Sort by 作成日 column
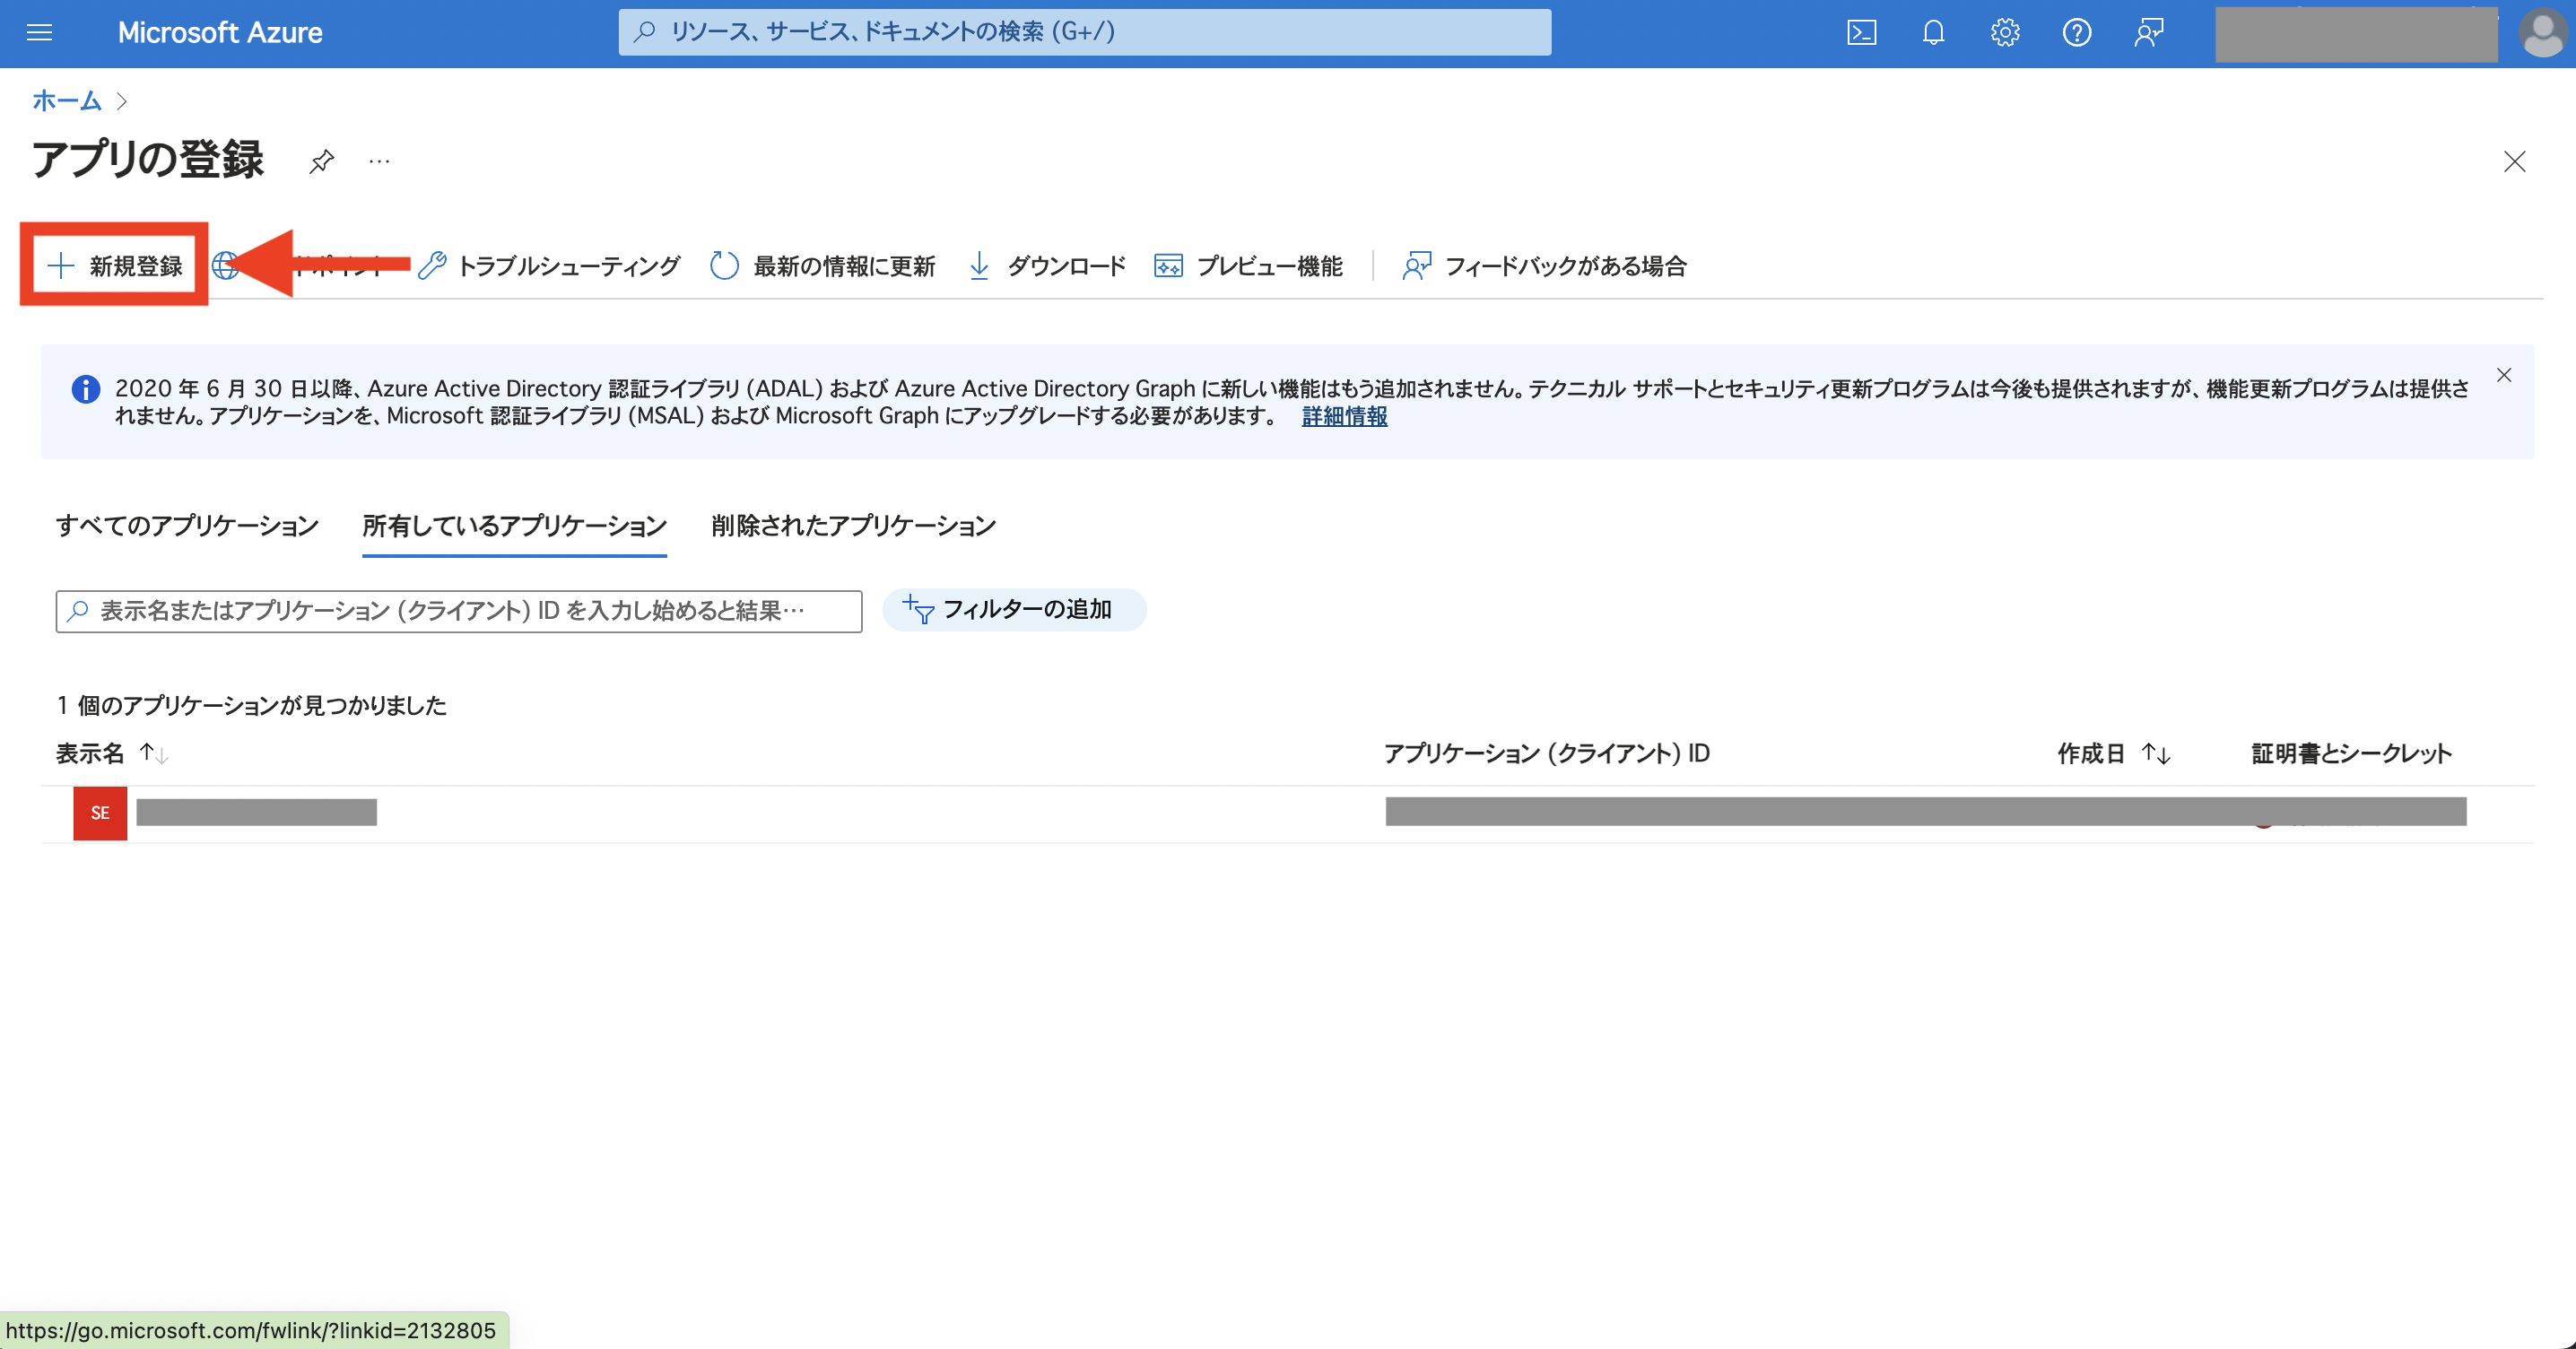Viewport: 2576px width, 1349px height. (2113, 754)
